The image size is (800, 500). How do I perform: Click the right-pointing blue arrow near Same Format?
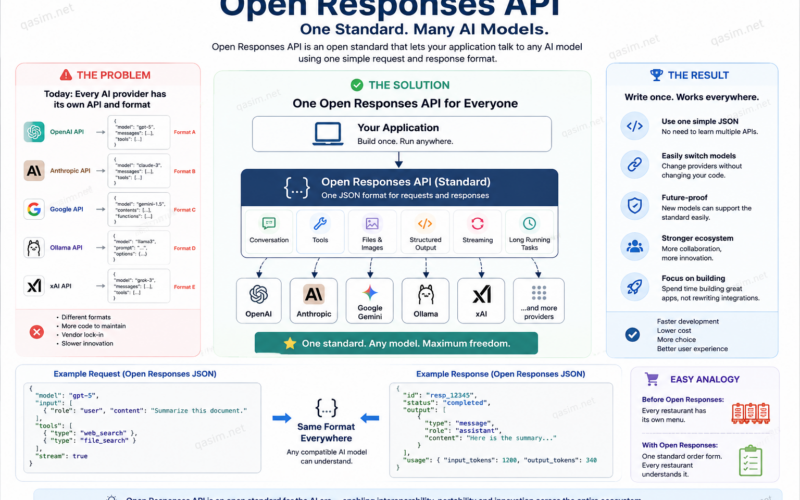(282, 418)
